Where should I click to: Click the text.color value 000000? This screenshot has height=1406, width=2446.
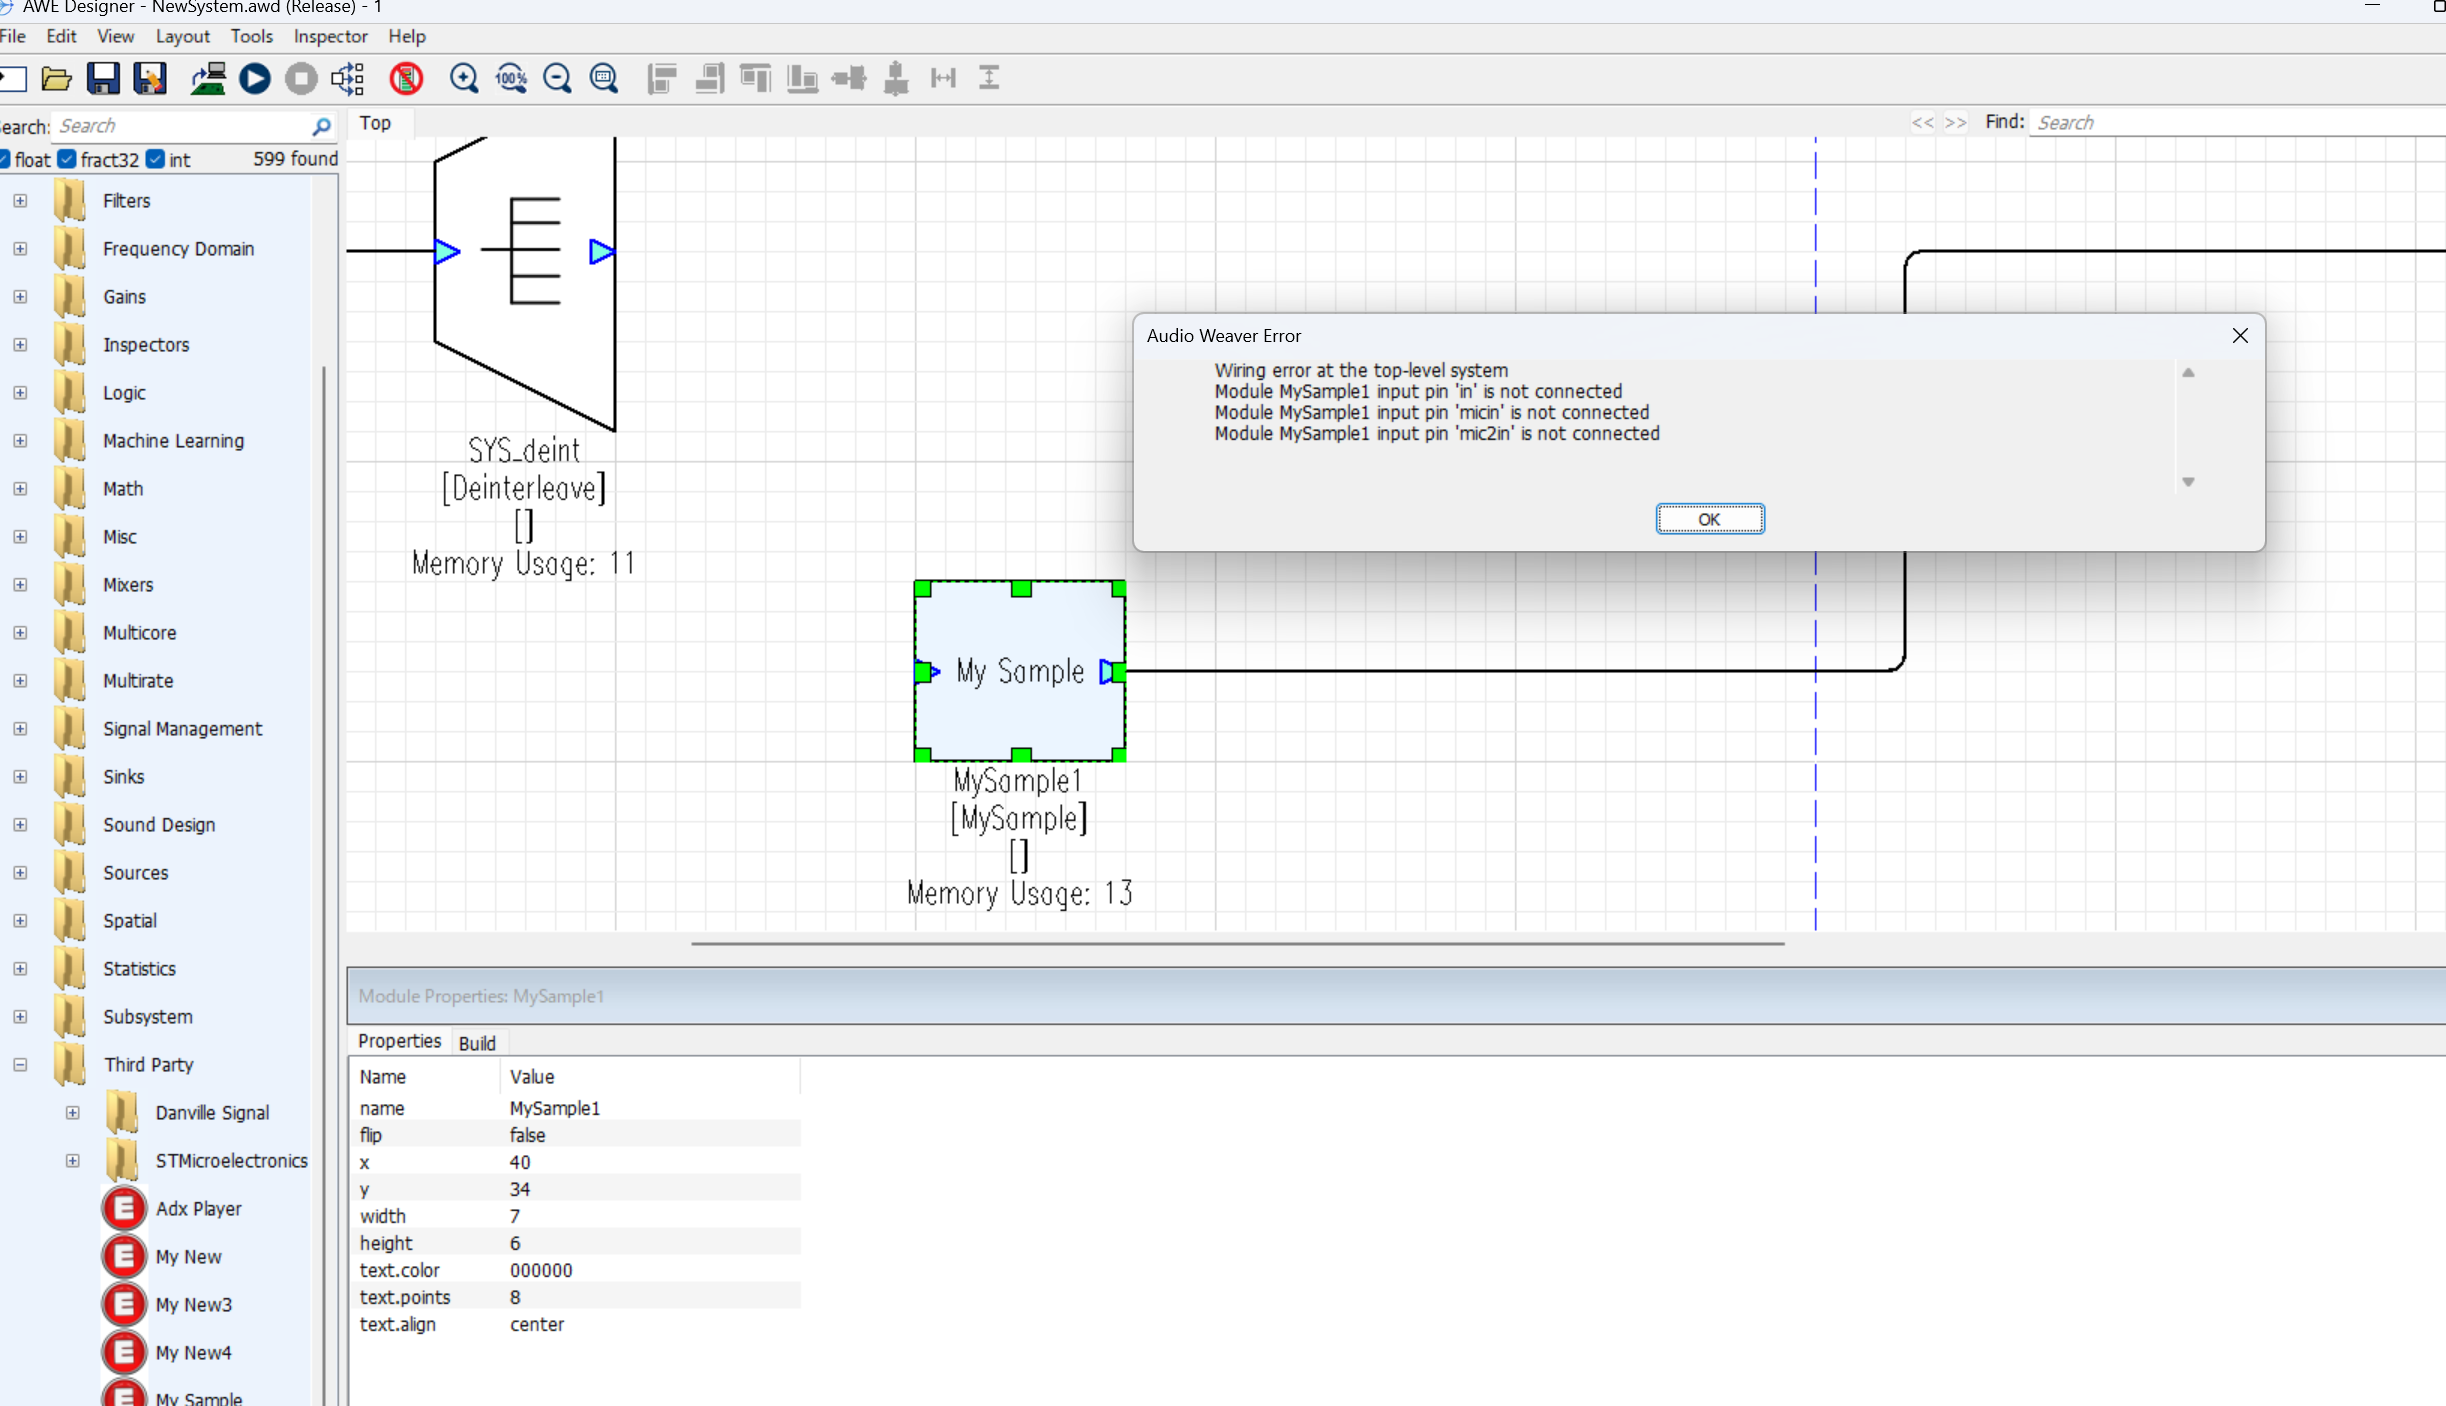point(541,1270)
